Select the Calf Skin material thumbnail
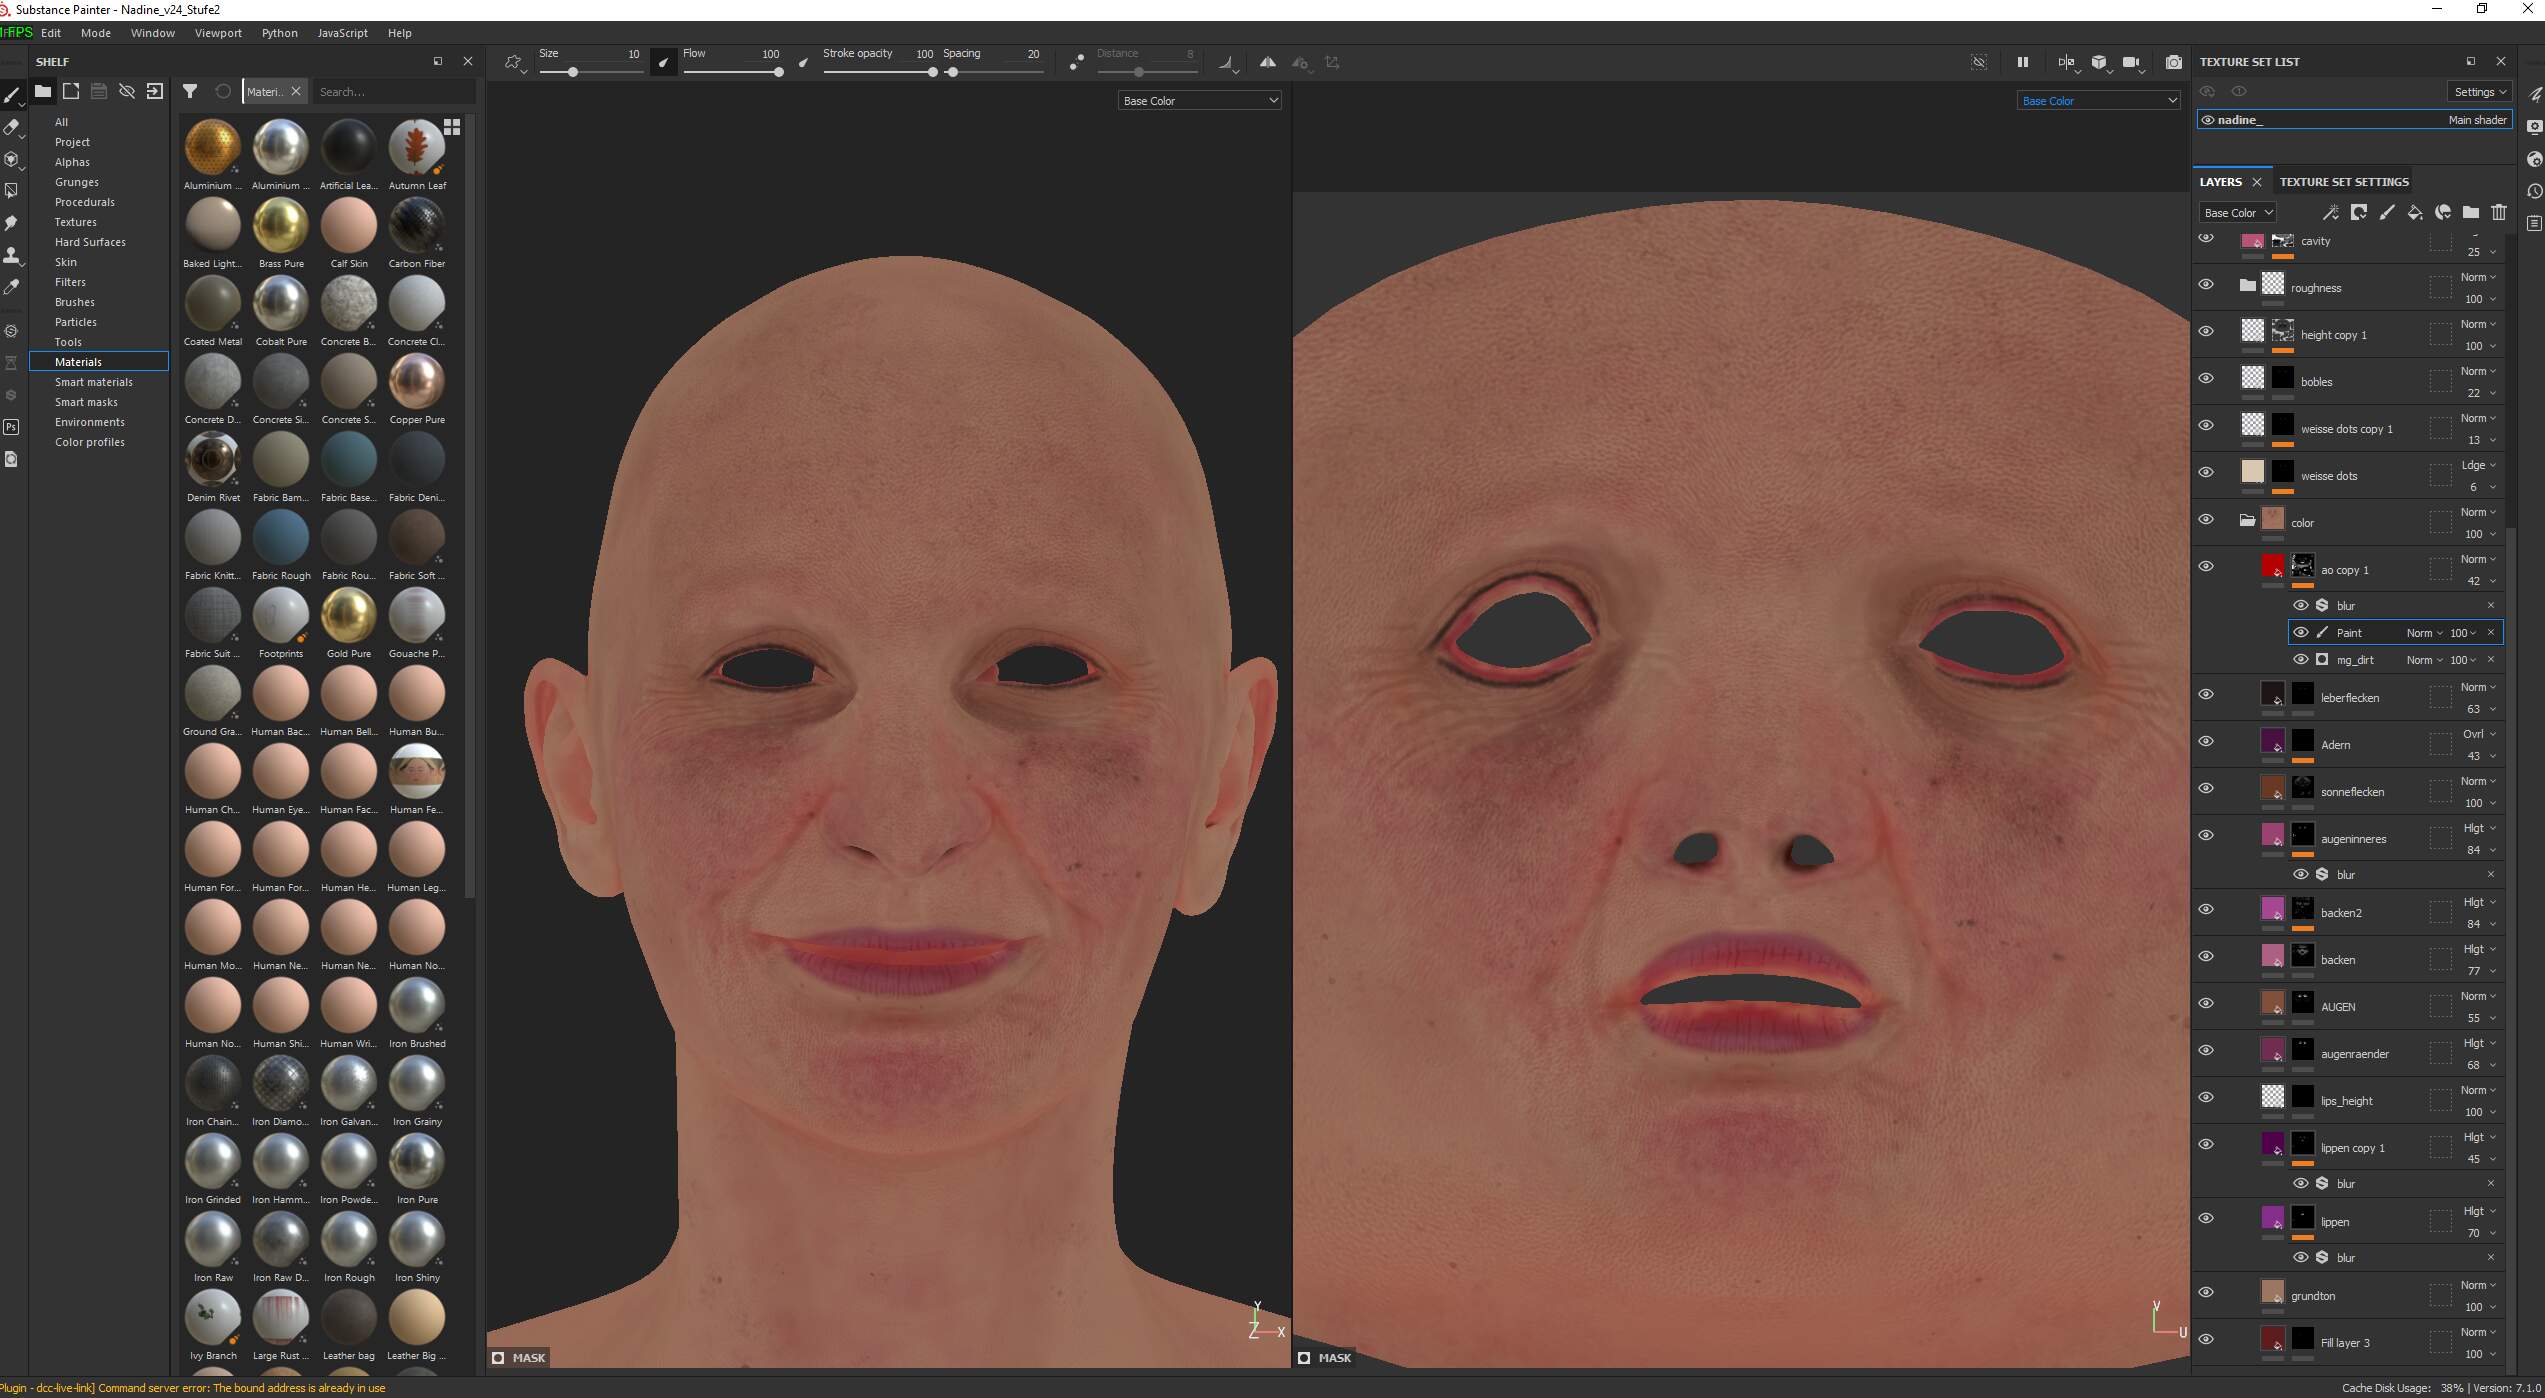This screenshot has width=2545, height=1398. click(x=348, y=225)
